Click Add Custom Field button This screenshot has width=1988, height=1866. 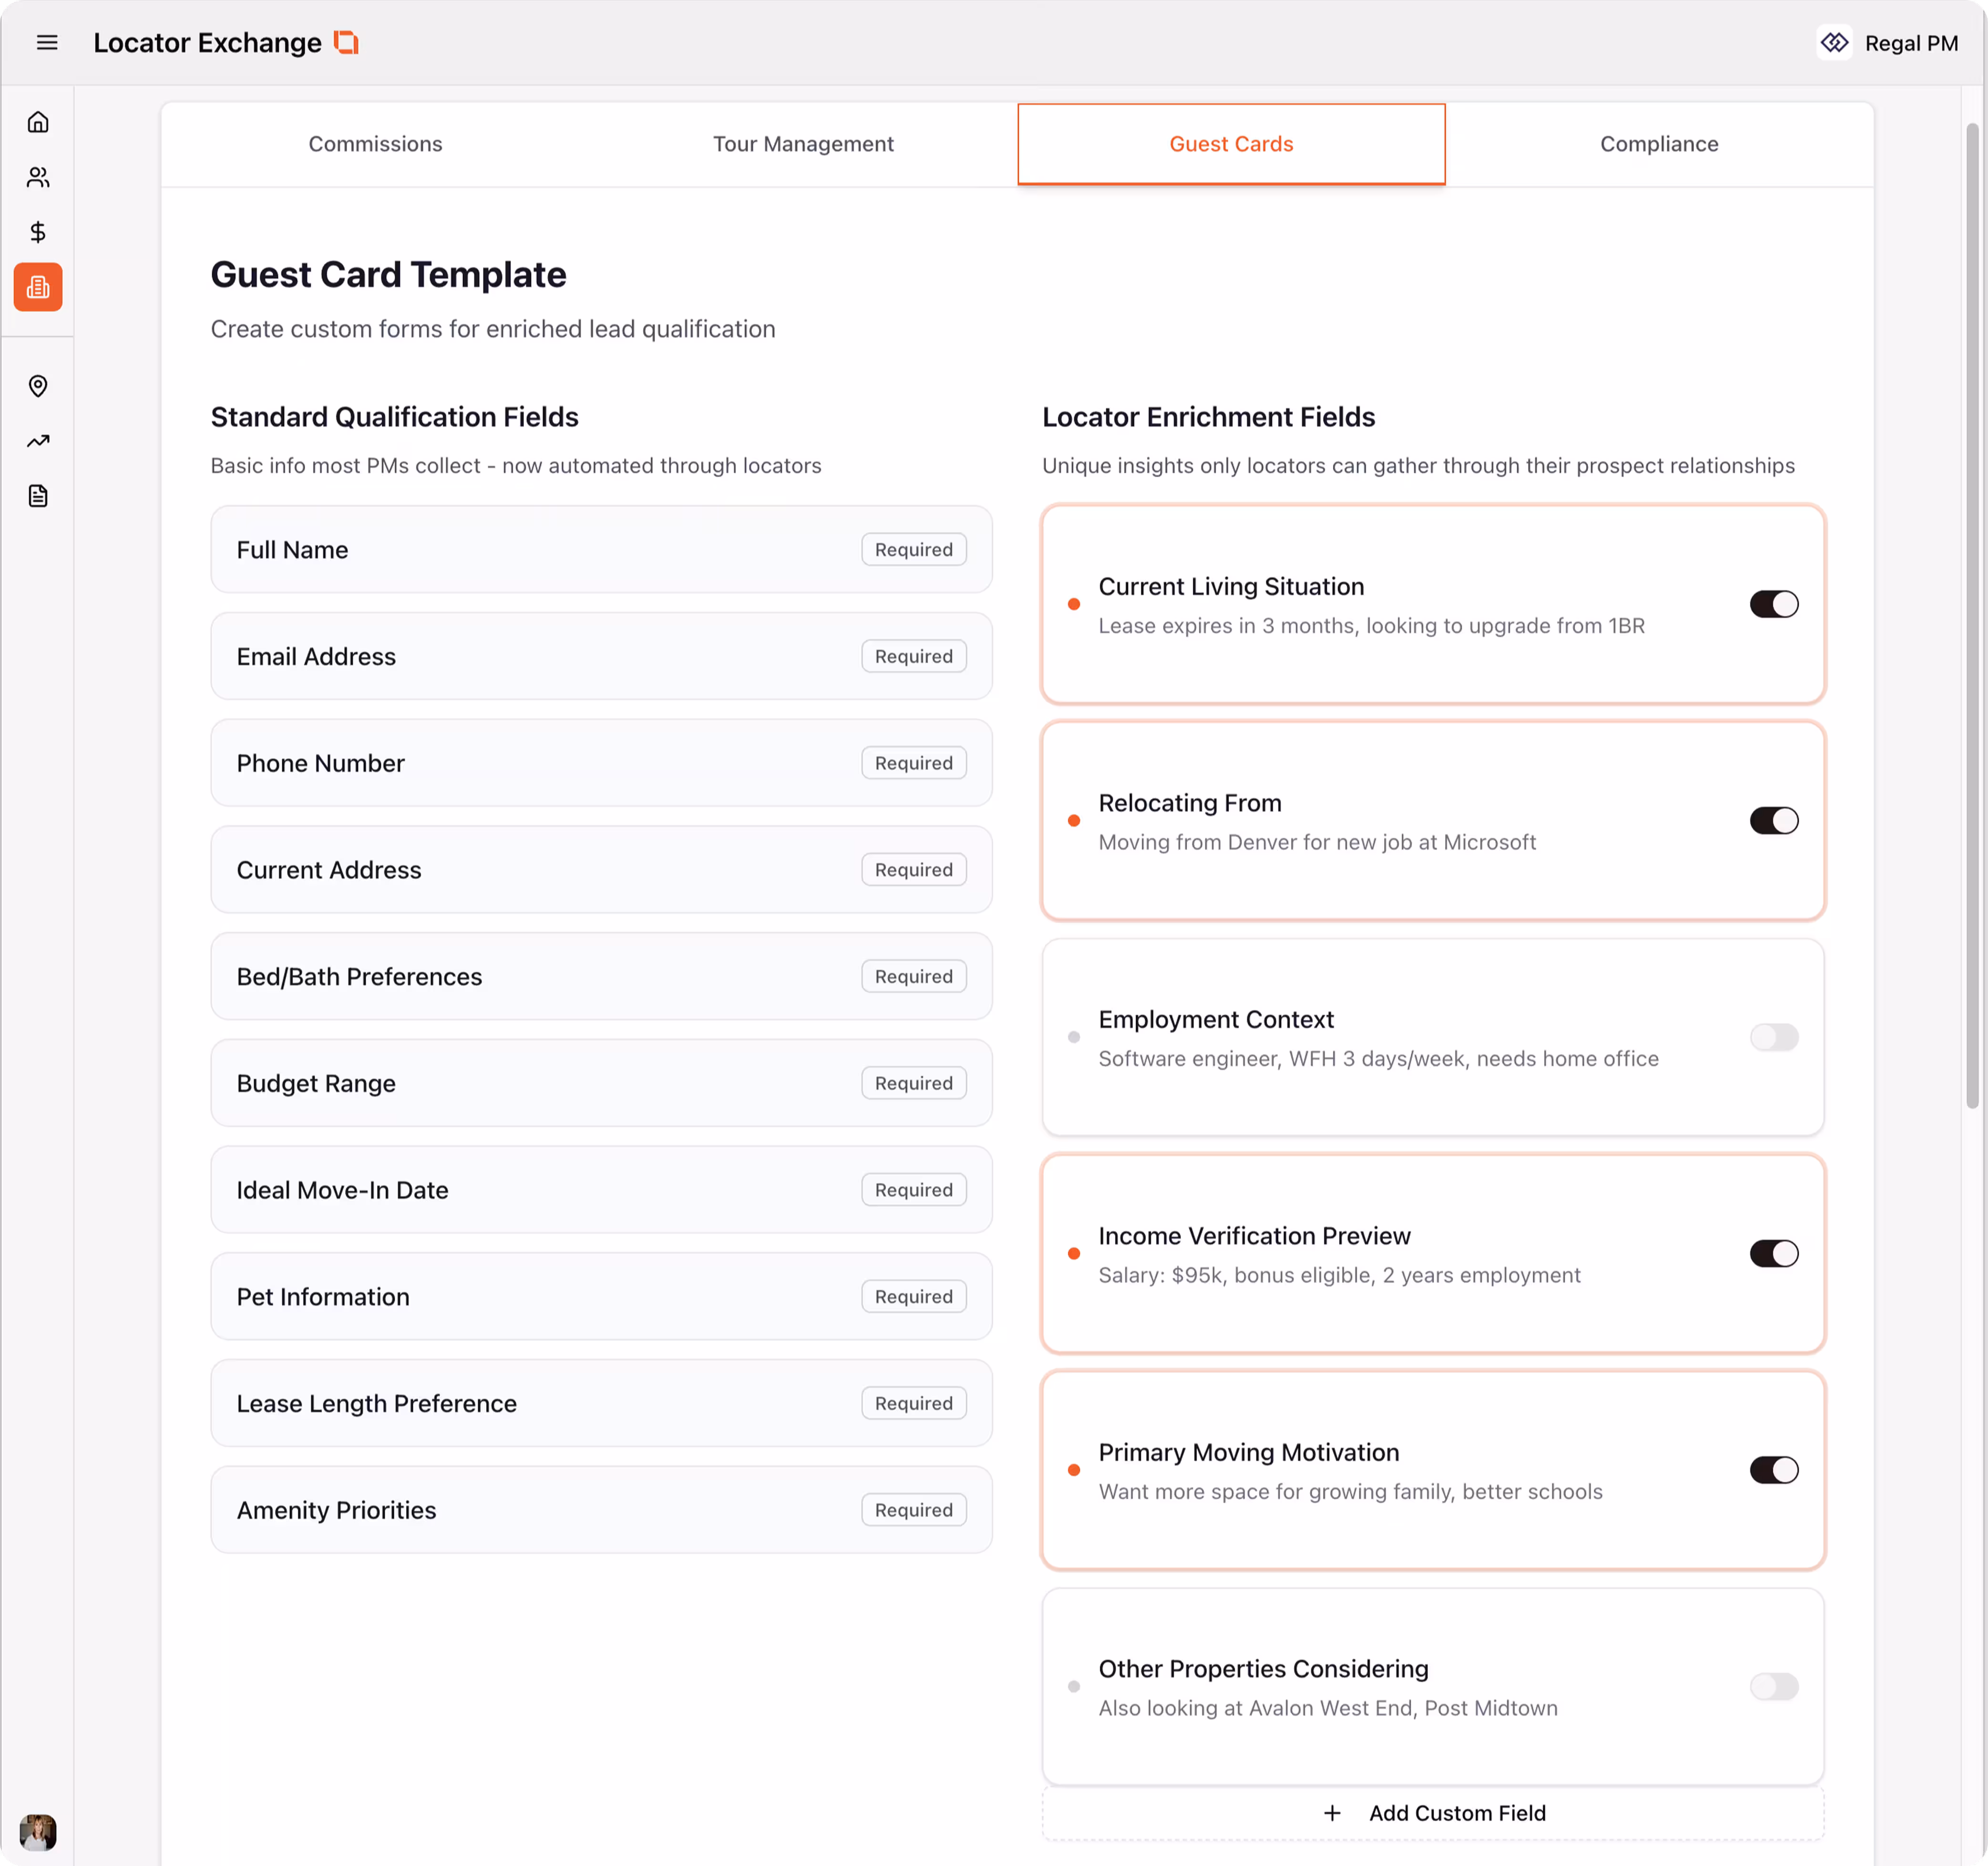[x=1433, y=1813]
